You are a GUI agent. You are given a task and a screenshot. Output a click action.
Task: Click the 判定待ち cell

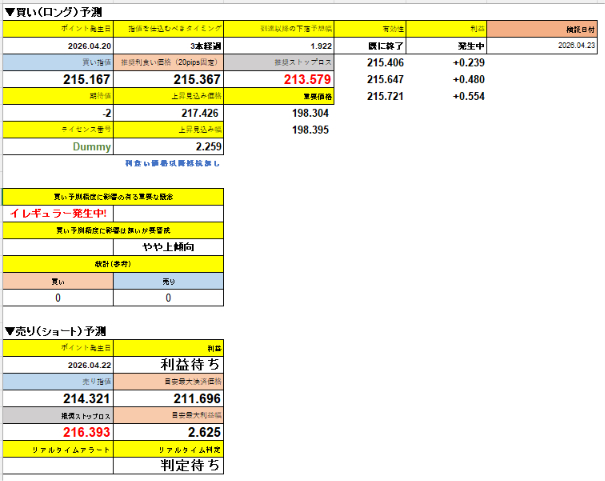(x=169, y=466)
